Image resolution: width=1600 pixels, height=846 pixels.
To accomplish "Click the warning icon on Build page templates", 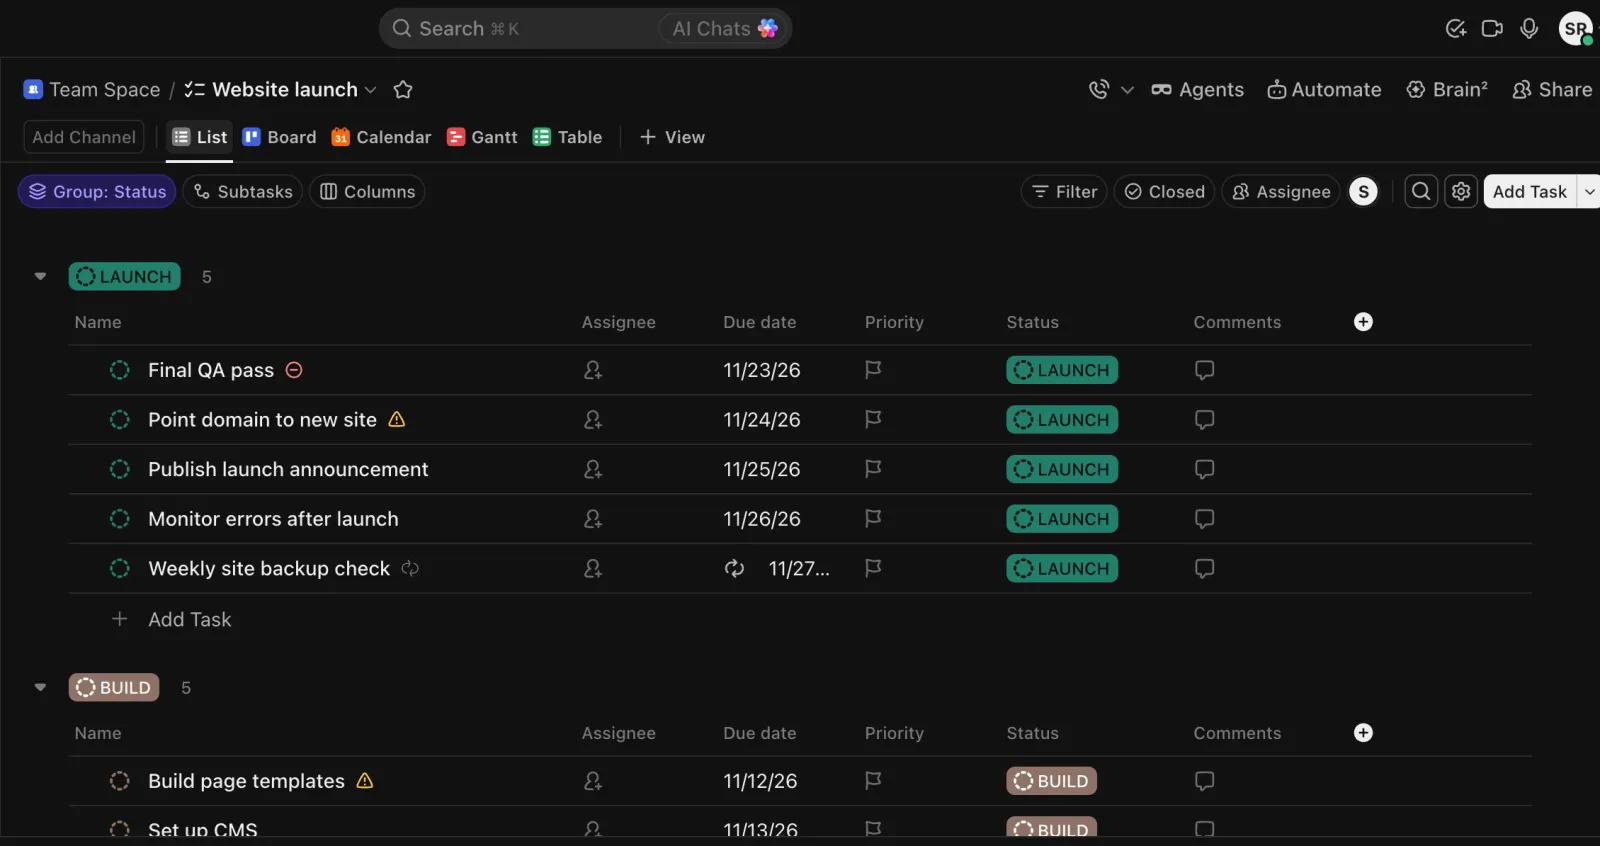I will [365, 780].
